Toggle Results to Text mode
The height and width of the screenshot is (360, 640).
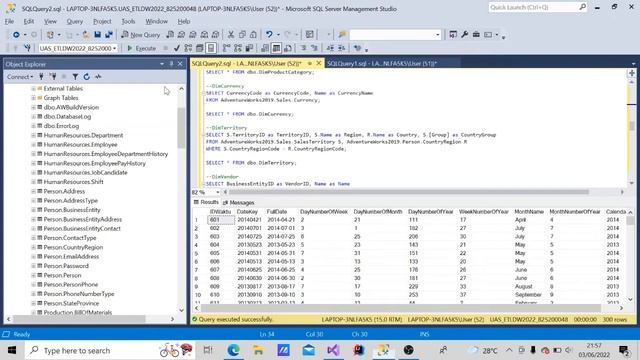[x=265, y=48]
